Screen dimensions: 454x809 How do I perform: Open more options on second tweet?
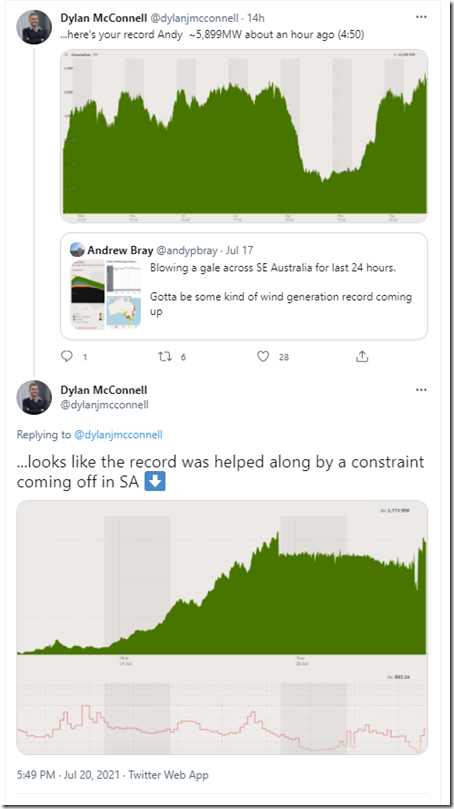421,390
